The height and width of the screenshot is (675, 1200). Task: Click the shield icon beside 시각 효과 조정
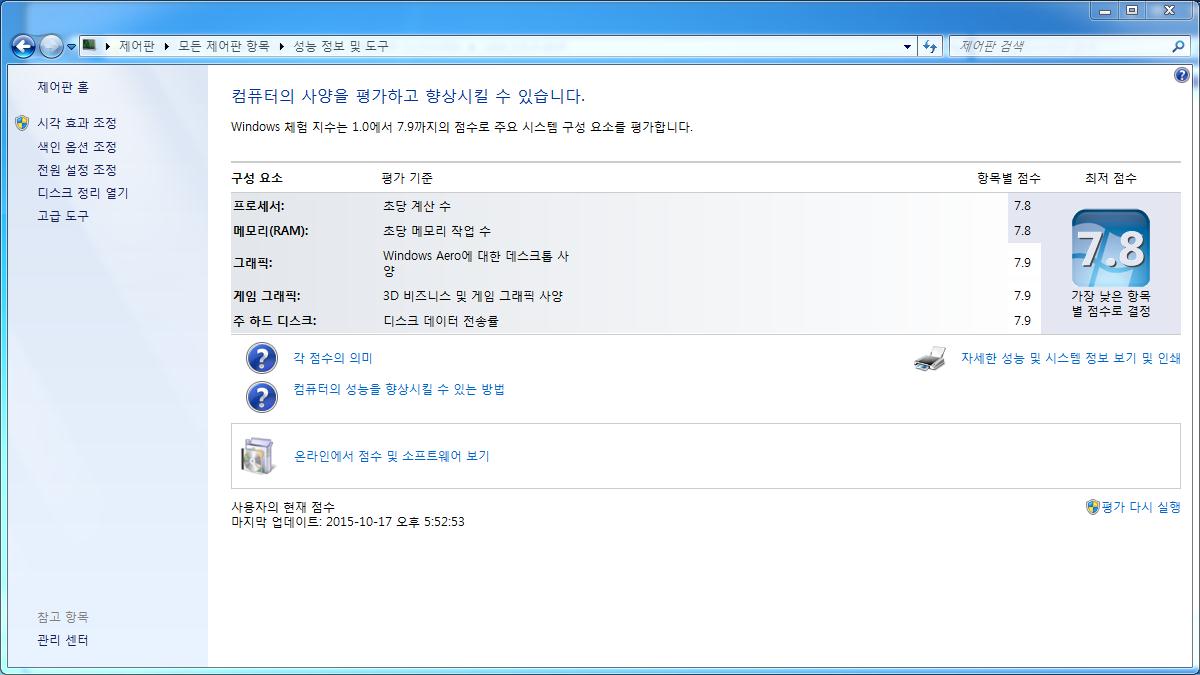(x=22, y=123)
